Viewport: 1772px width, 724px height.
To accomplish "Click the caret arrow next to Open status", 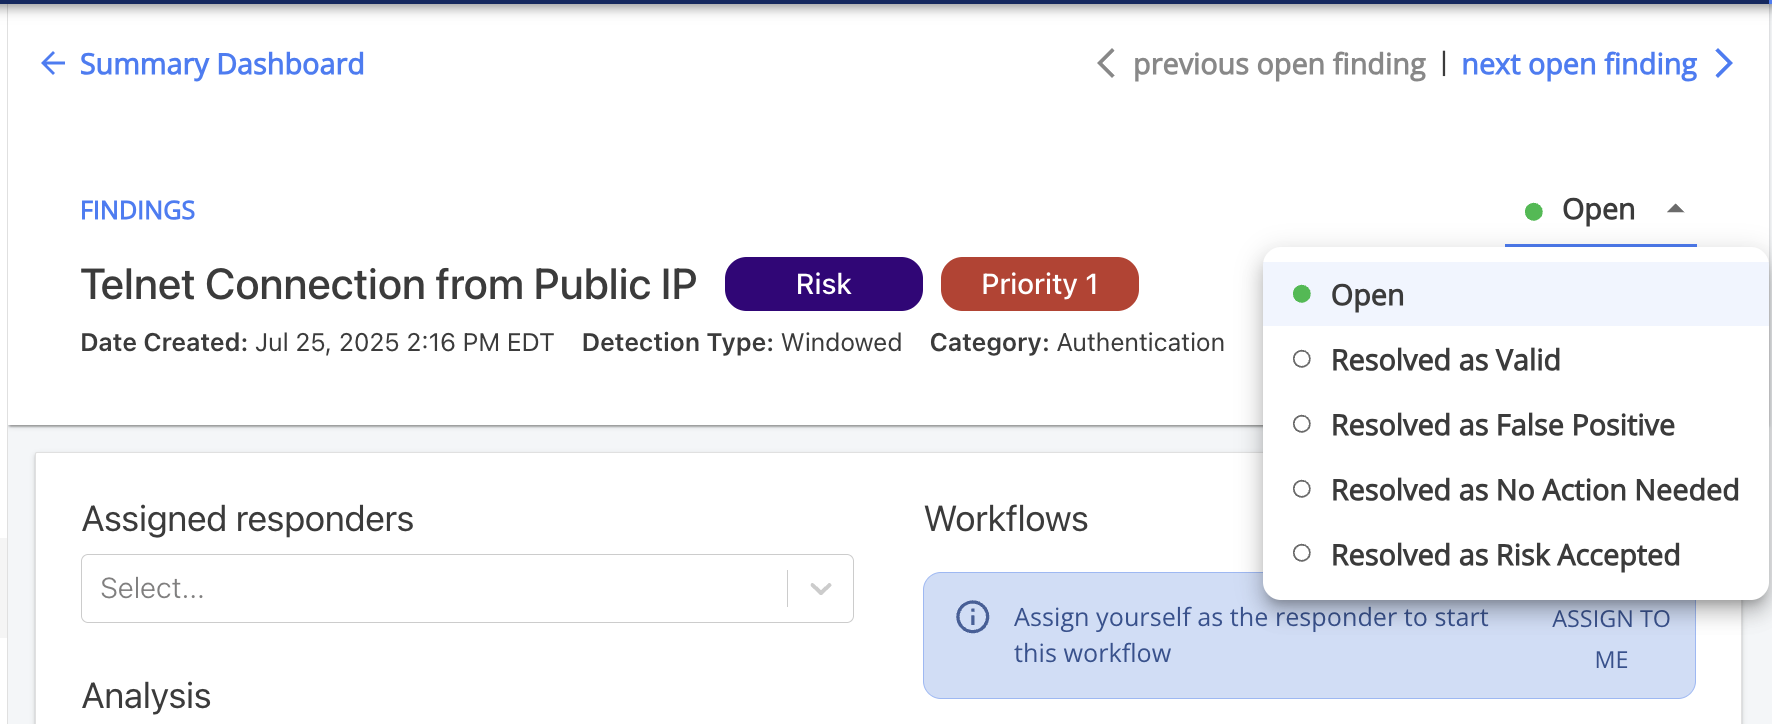I will click(1676, 209).
